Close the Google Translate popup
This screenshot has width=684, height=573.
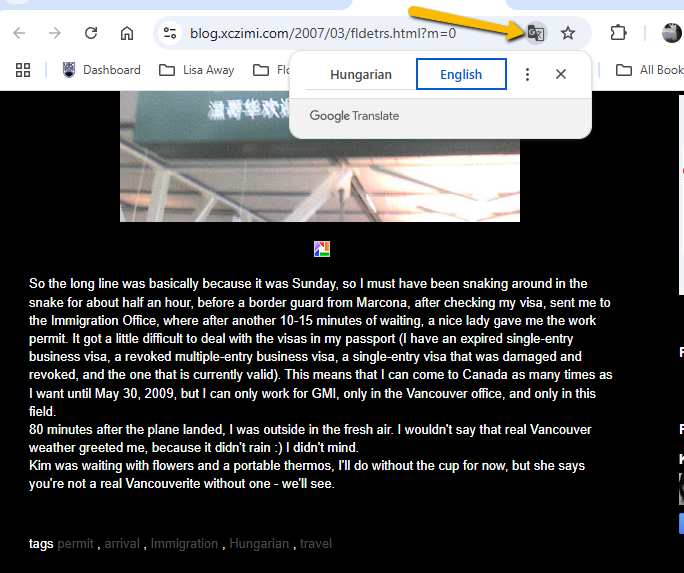[561, 75]
